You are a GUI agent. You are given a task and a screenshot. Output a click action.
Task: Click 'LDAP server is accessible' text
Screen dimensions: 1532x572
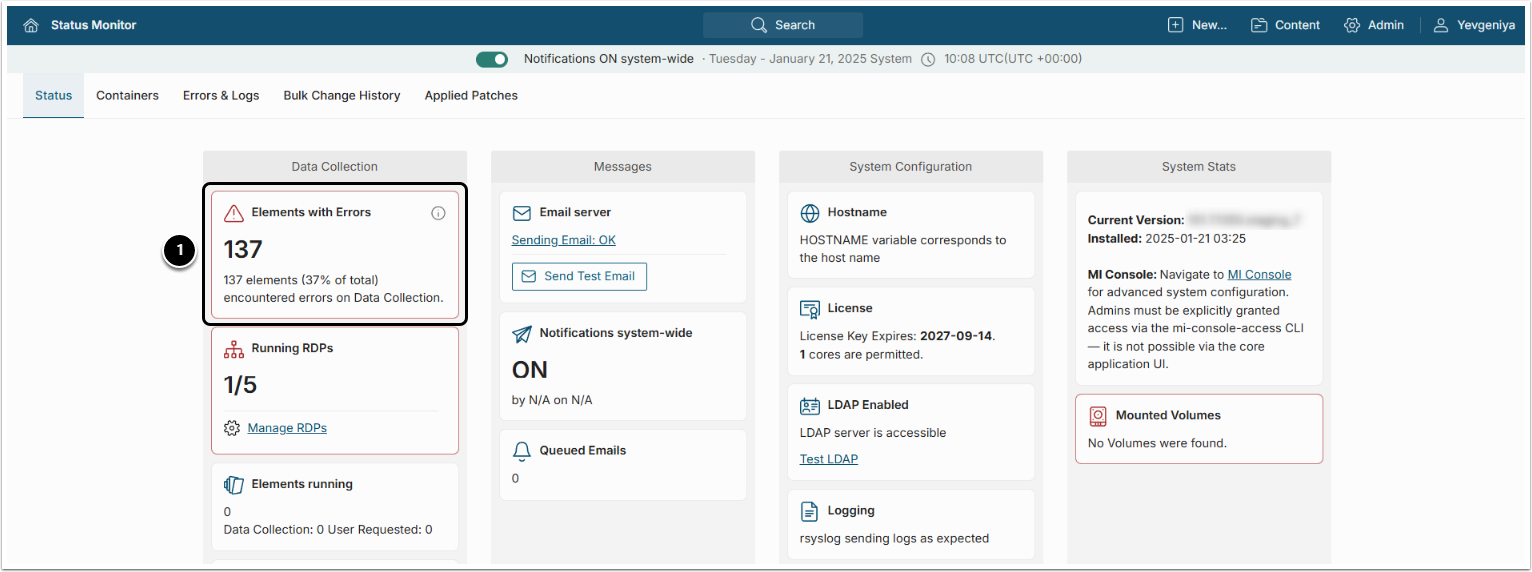(873, 433)
